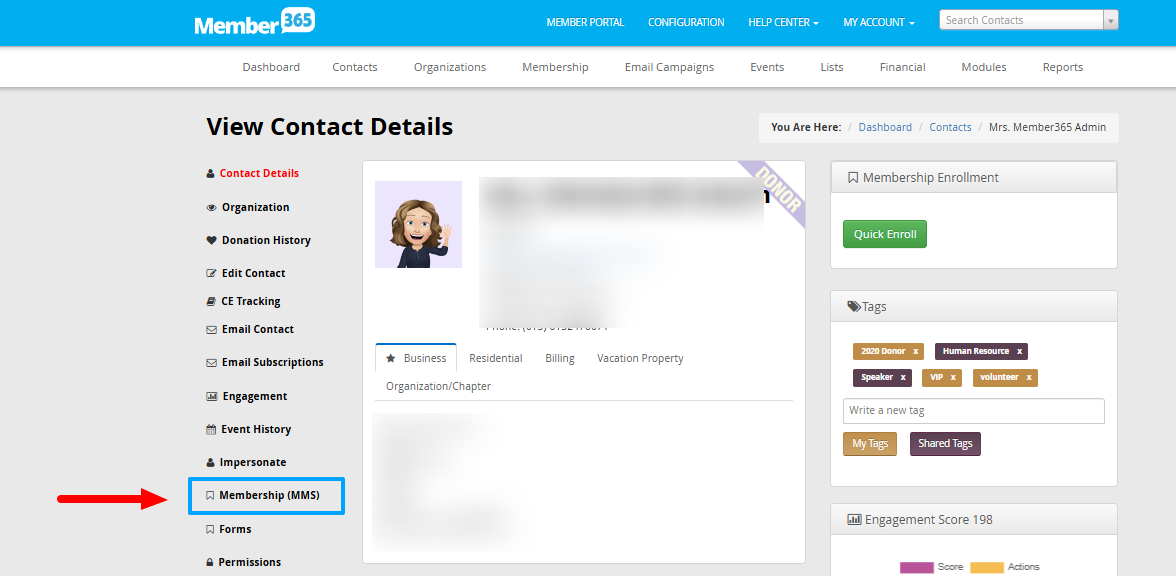Click the envelope icon beside Email Contact
1176x576 pixels.
click(211, 330)
